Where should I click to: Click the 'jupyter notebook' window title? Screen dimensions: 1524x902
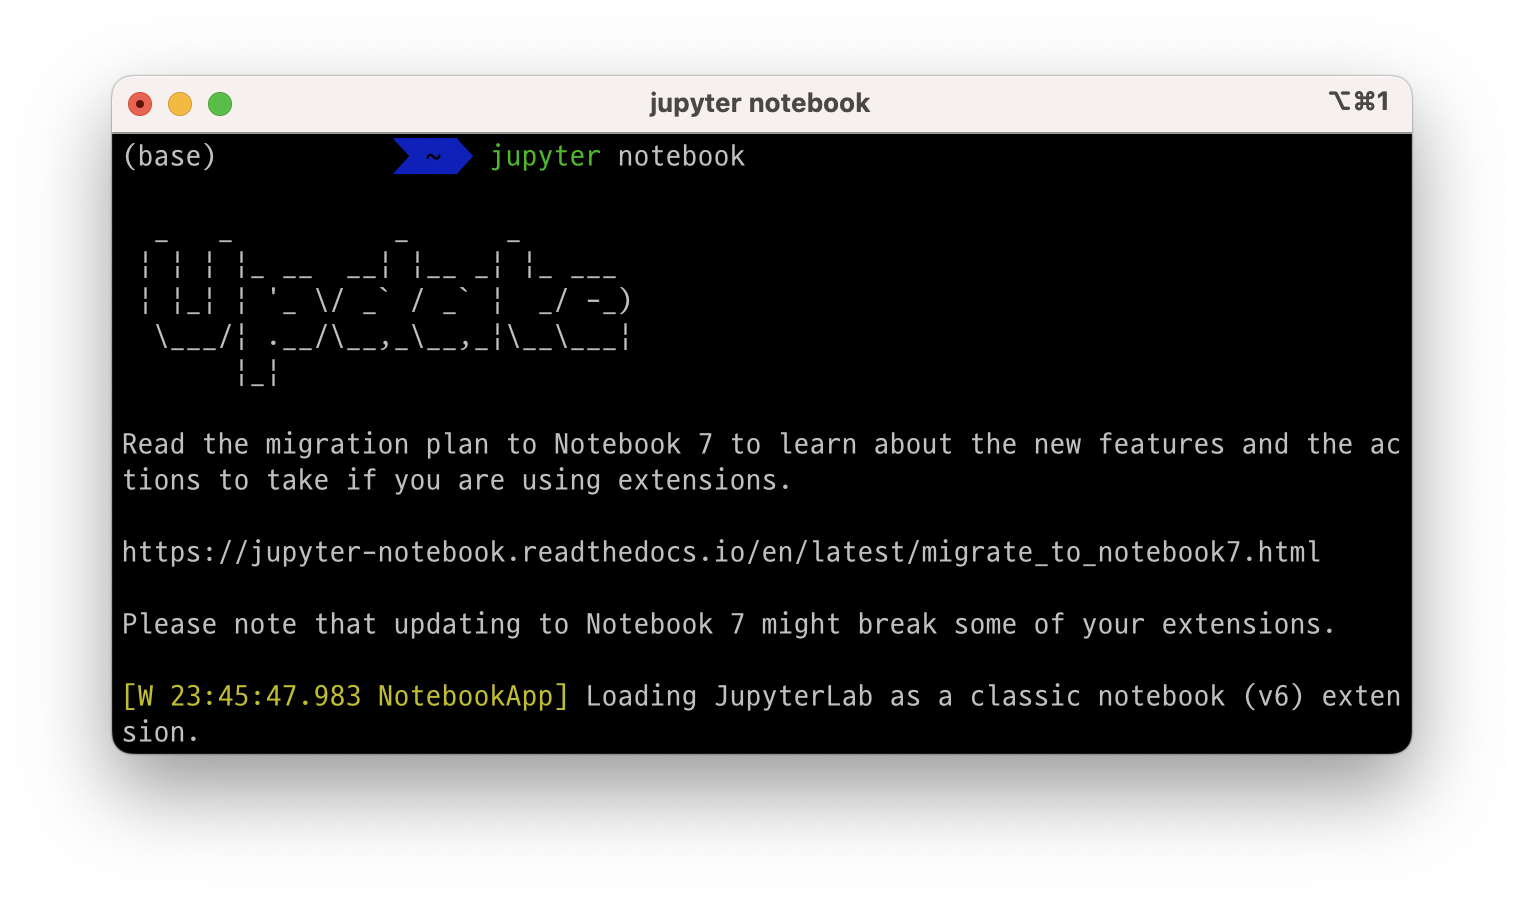click(x=759, y=103)
